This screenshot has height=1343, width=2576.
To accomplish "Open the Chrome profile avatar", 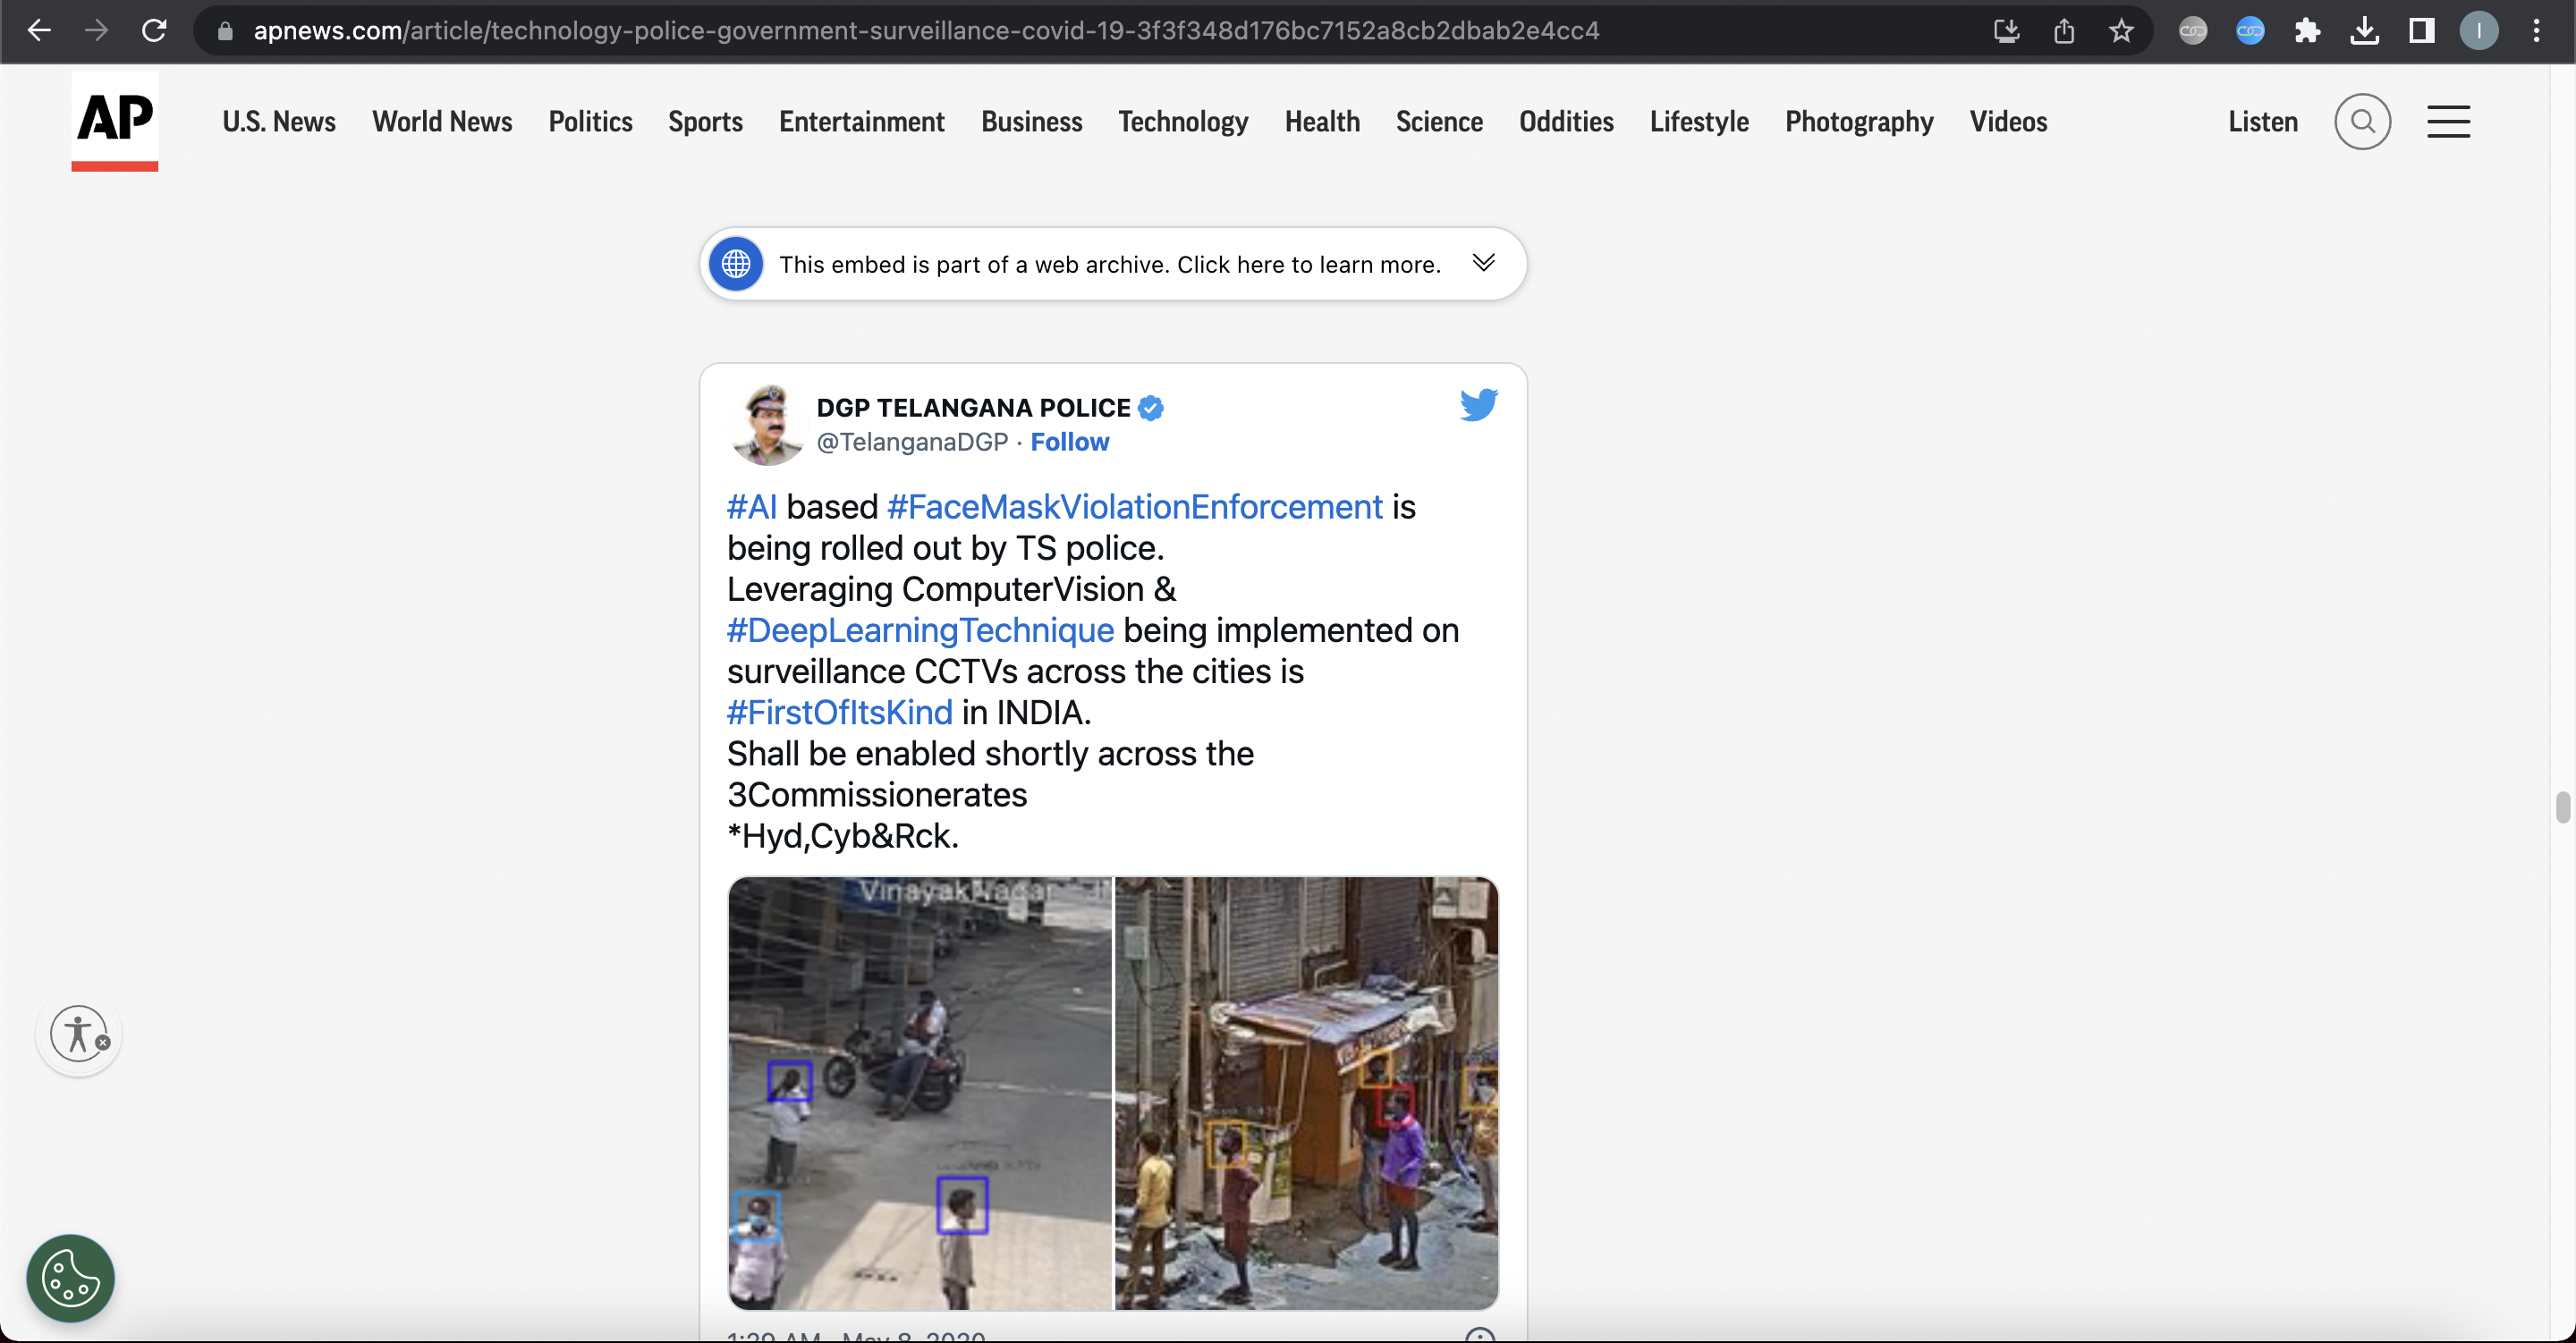I will [2478, 31].
